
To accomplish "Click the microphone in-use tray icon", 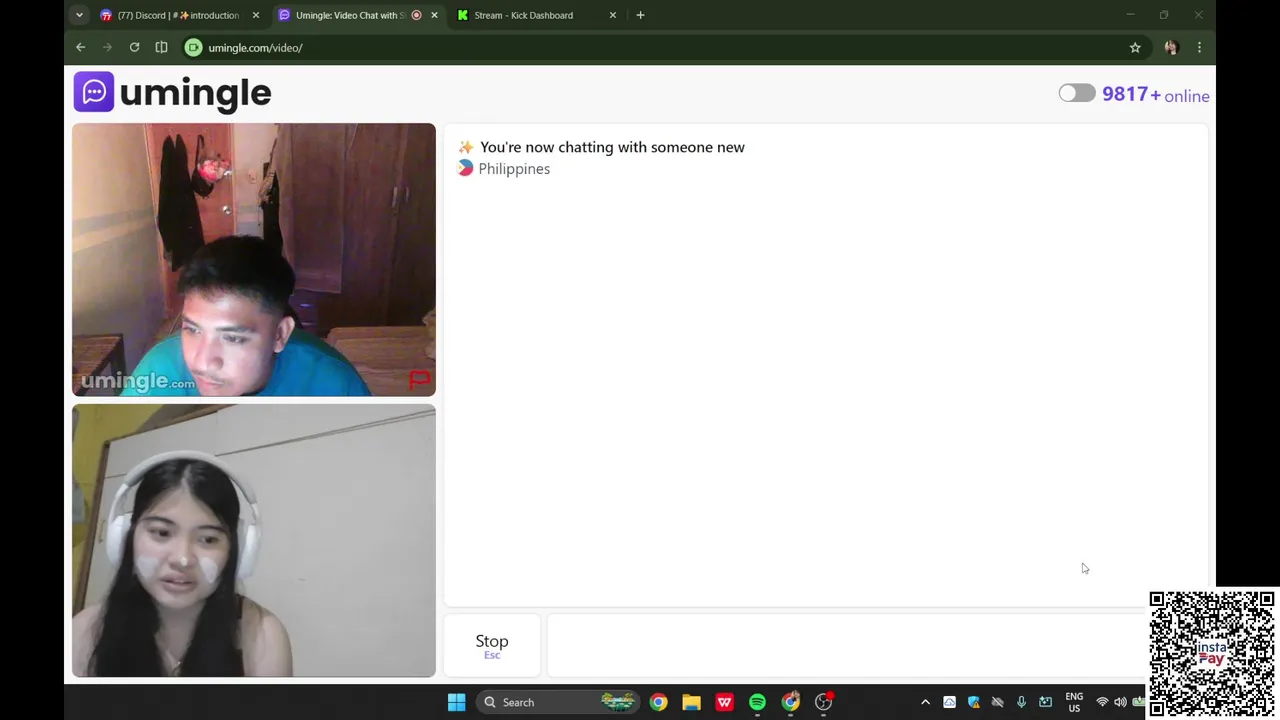I will (1021, 702).
